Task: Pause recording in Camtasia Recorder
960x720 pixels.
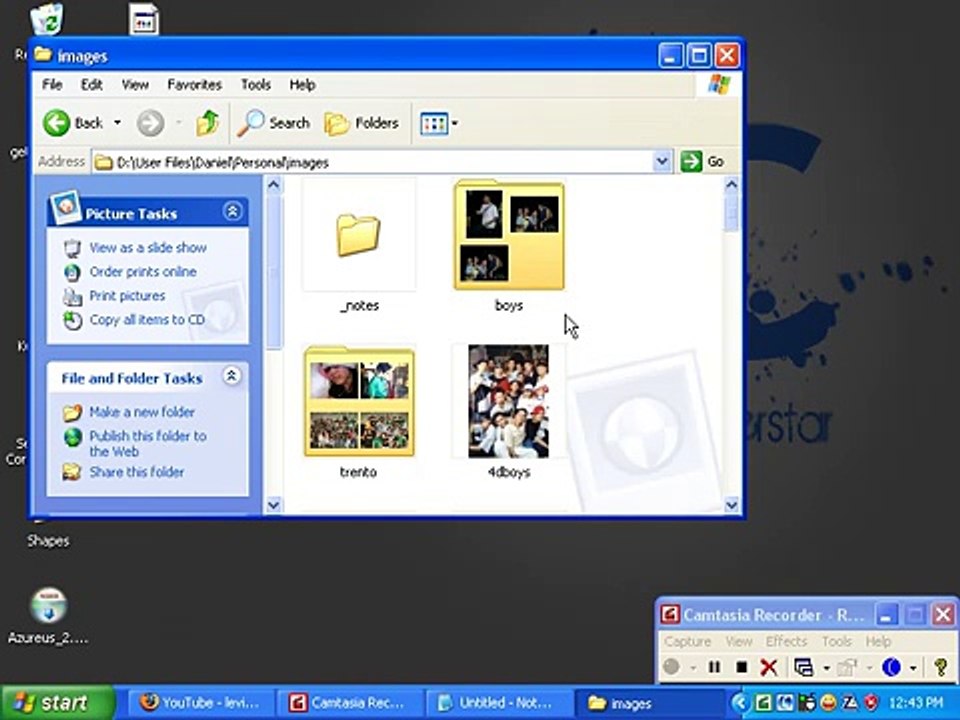Action: pyautogui.click(x=714, y=667)
